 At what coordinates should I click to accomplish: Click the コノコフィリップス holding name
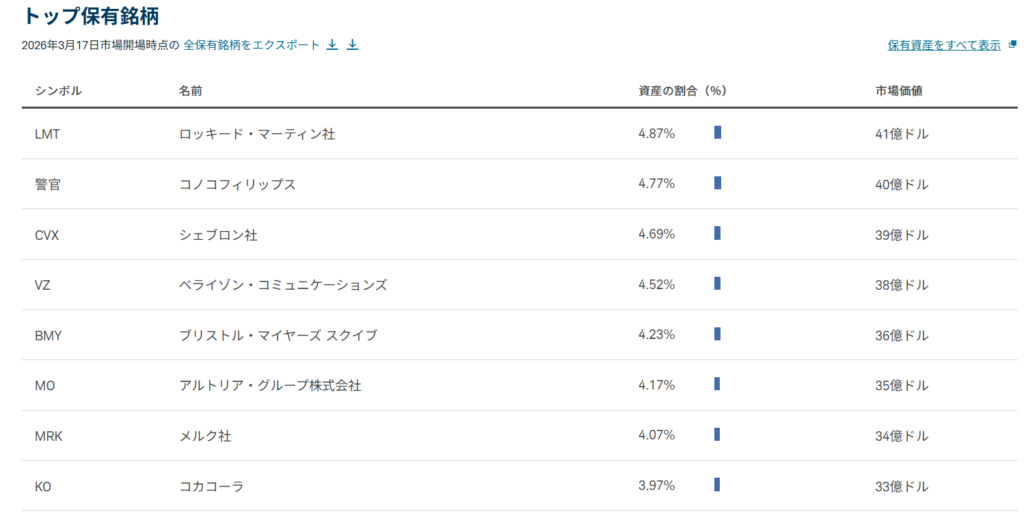pos(237,185)
